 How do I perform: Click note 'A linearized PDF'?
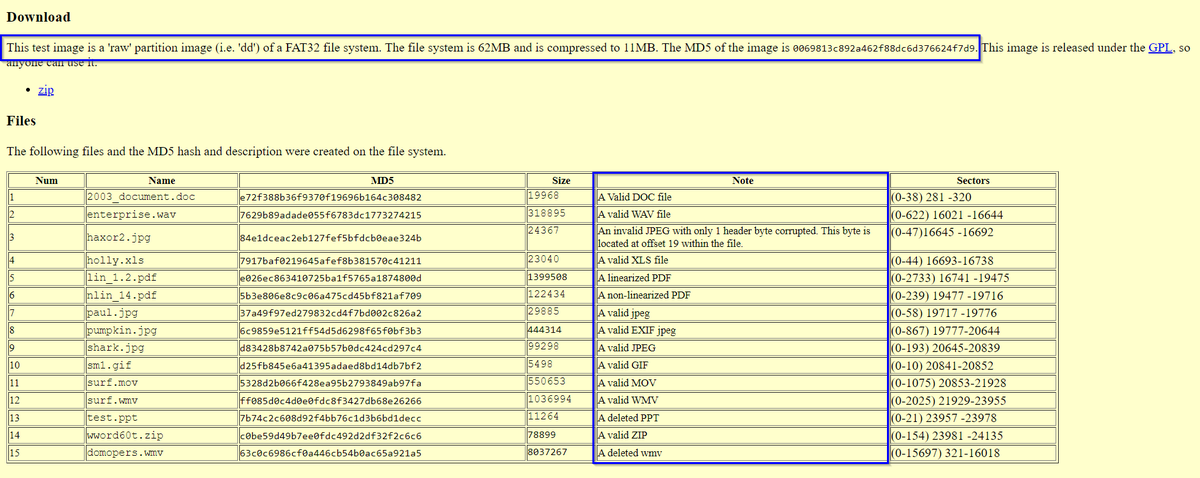pos(635,278)
